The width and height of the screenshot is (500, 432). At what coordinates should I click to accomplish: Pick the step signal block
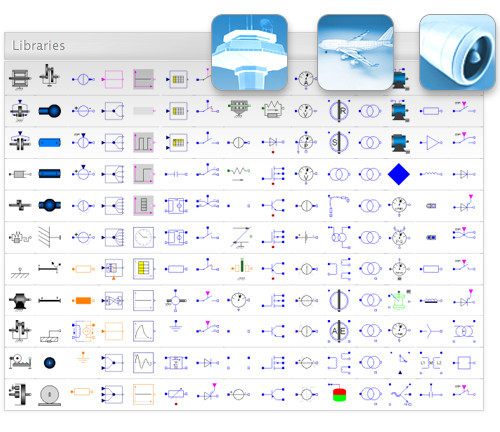[143, 174]
